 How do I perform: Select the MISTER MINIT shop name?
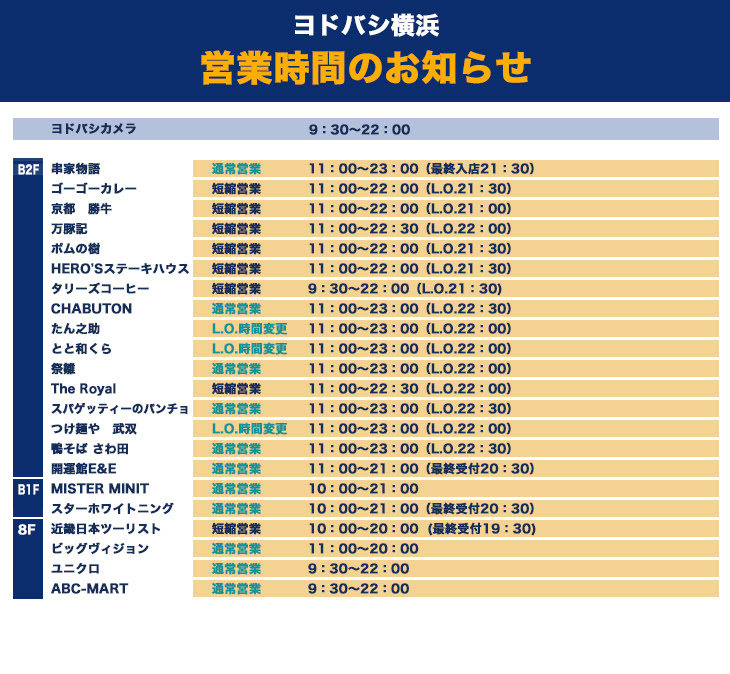tap(100, 489)
